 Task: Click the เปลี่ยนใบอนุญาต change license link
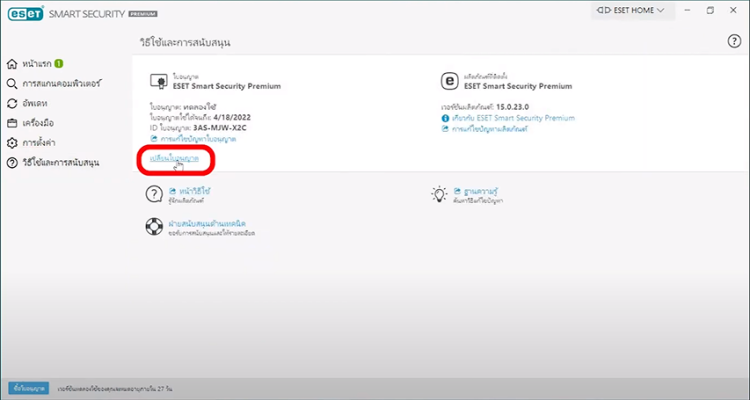(174, 158)
